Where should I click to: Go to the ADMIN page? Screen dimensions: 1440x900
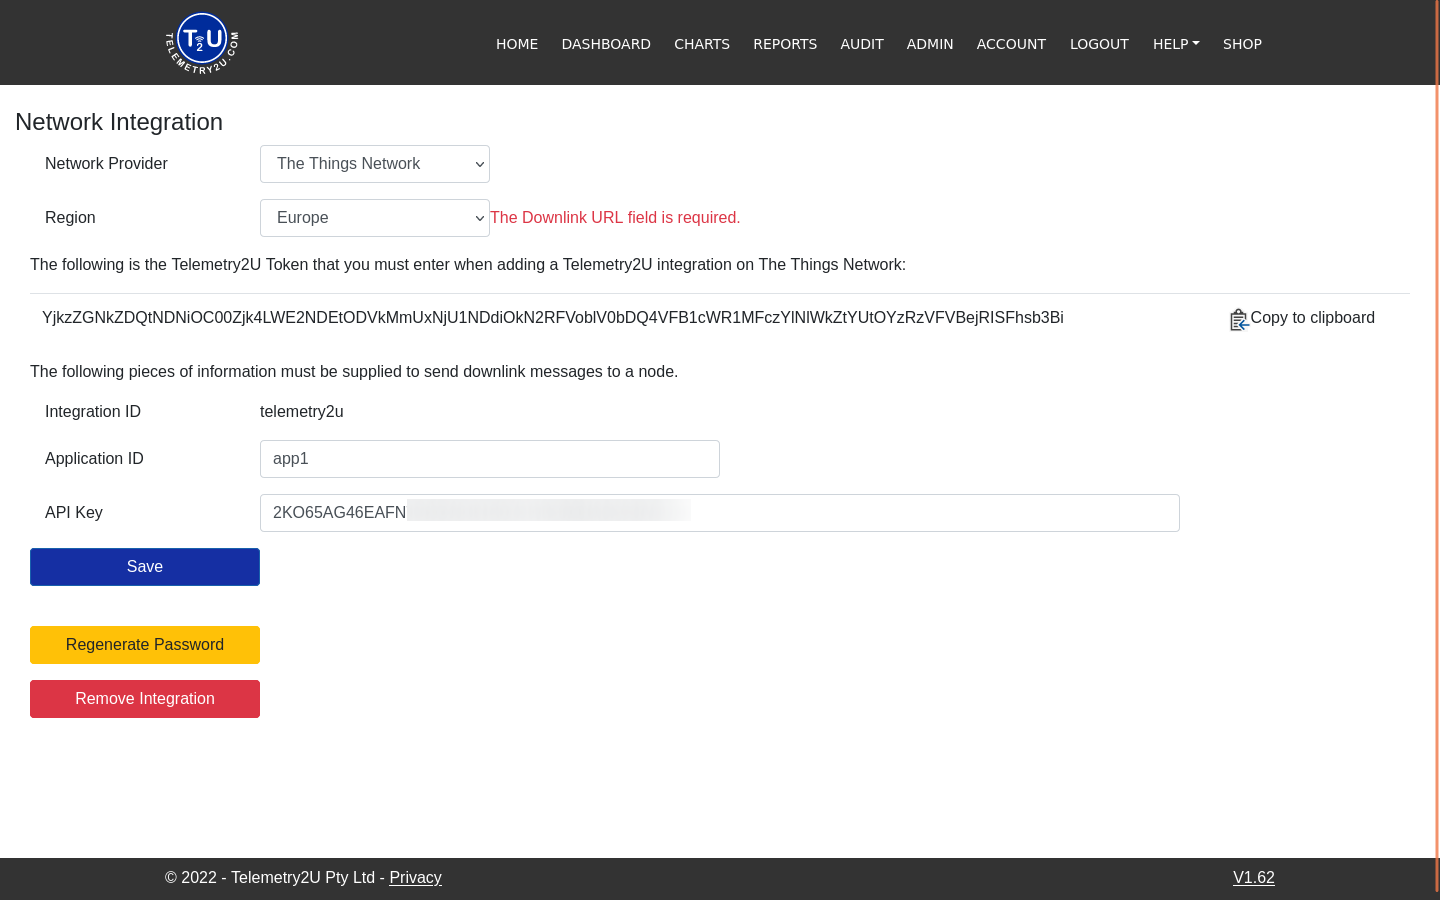coord(930,44)
